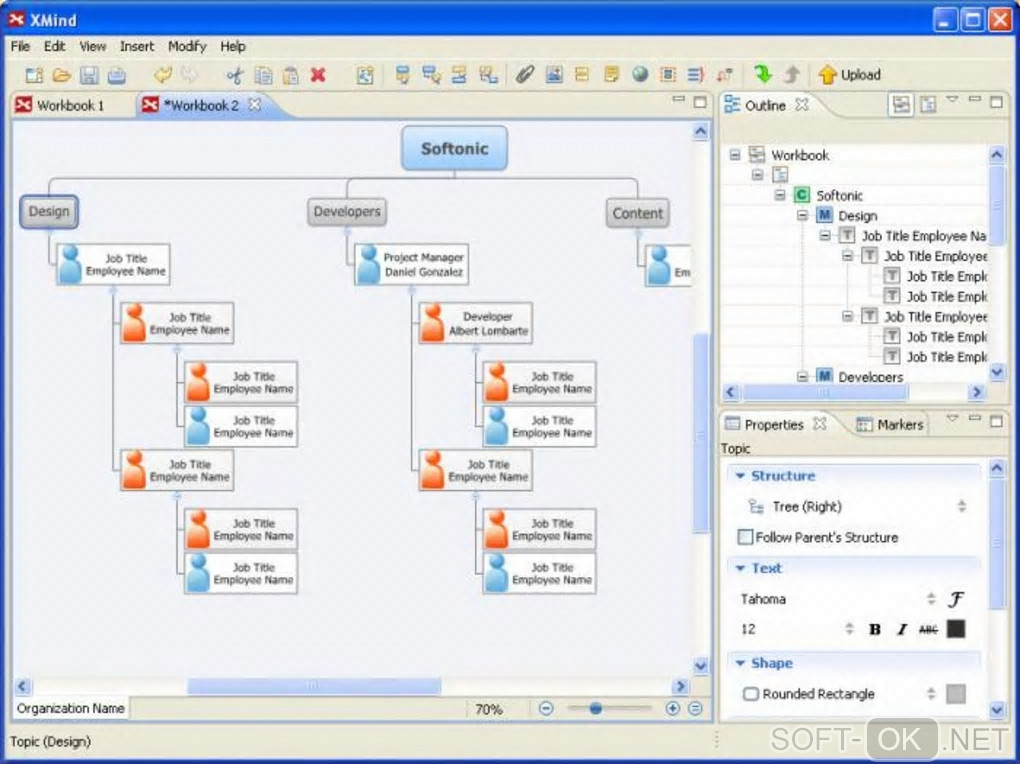The image size is (1020, 764).
Task: Select the Developer Albert Lombarte node
Action: tap(476, 323)
